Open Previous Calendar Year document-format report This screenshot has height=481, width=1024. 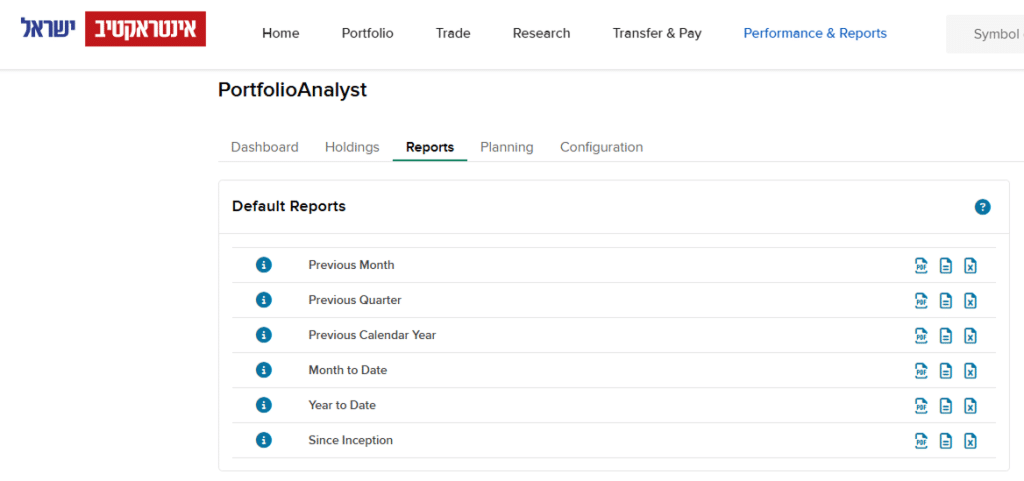[946, 335]
